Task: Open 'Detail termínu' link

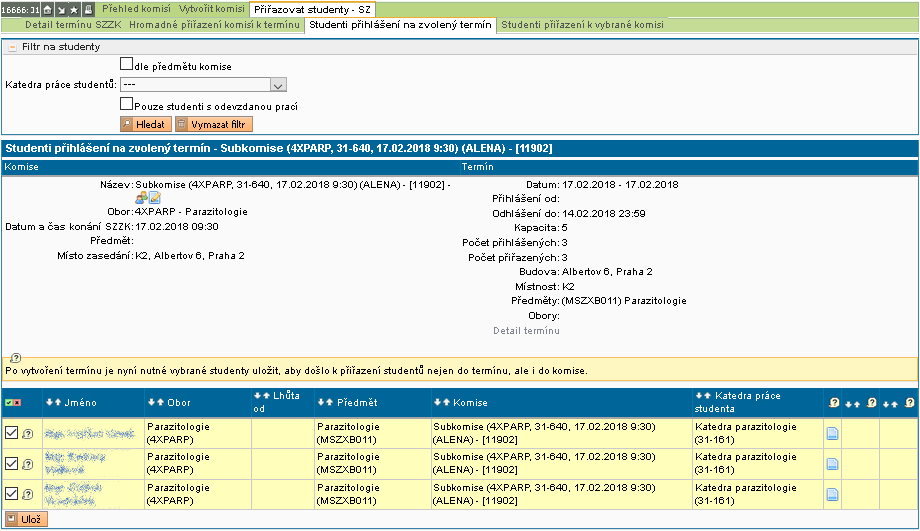Action: (x=526, y=330)
